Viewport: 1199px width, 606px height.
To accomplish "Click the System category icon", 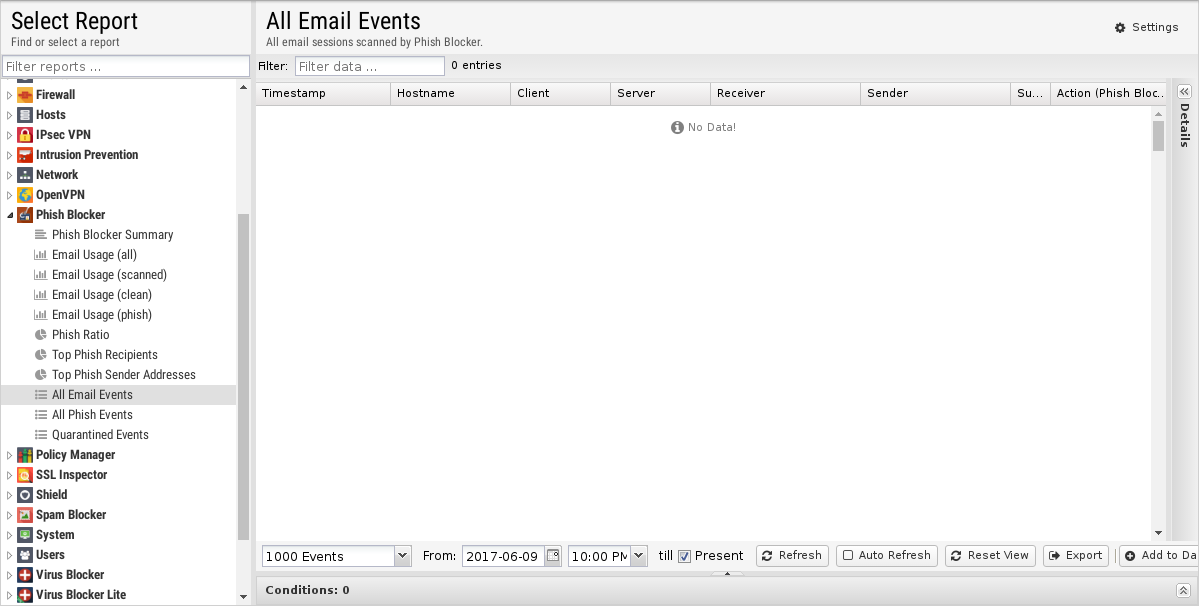I will pos(24,535).
